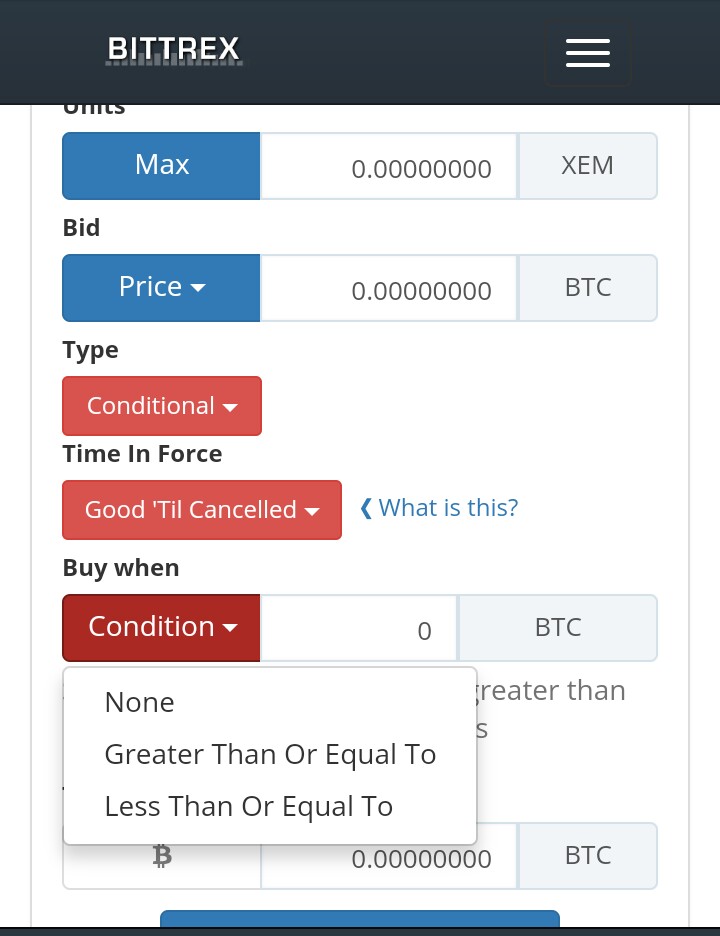Expand the Good 'Til Cancelled dropdown
Image resolution: width=720 pixels, height=936 pixels.
pos(202,510)
